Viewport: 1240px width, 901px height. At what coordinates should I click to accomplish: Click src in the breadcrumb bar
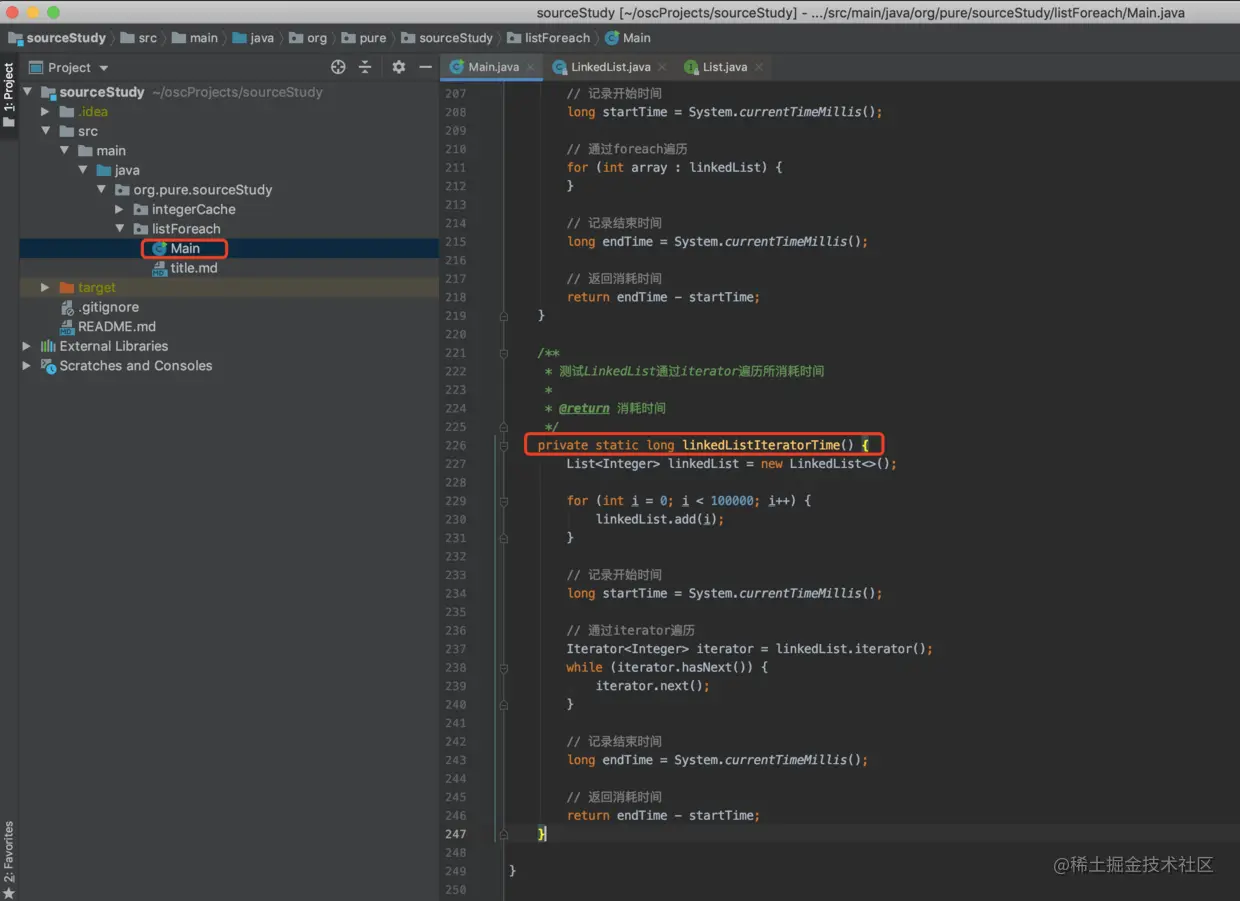pyautogui.click(x=139, y=38)
